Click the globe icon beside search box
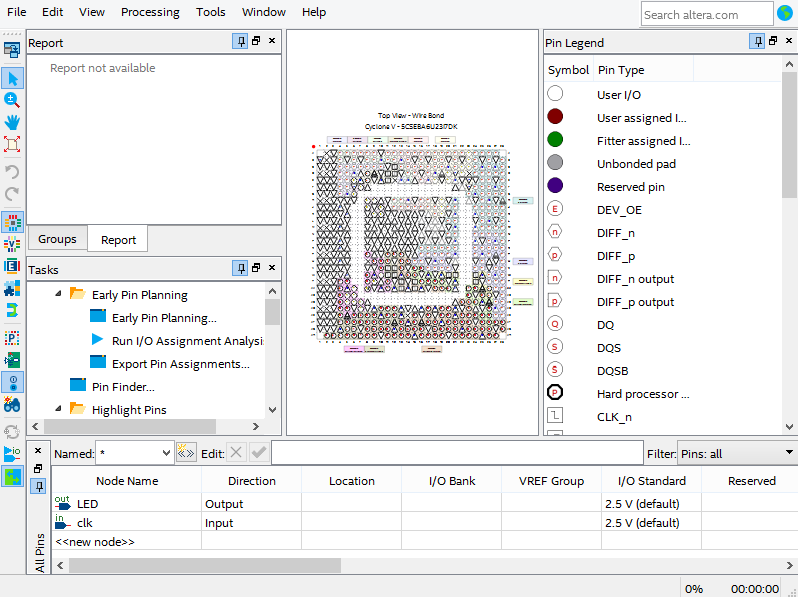The width and height of the screenshot is (798, 597). point(786,14)
